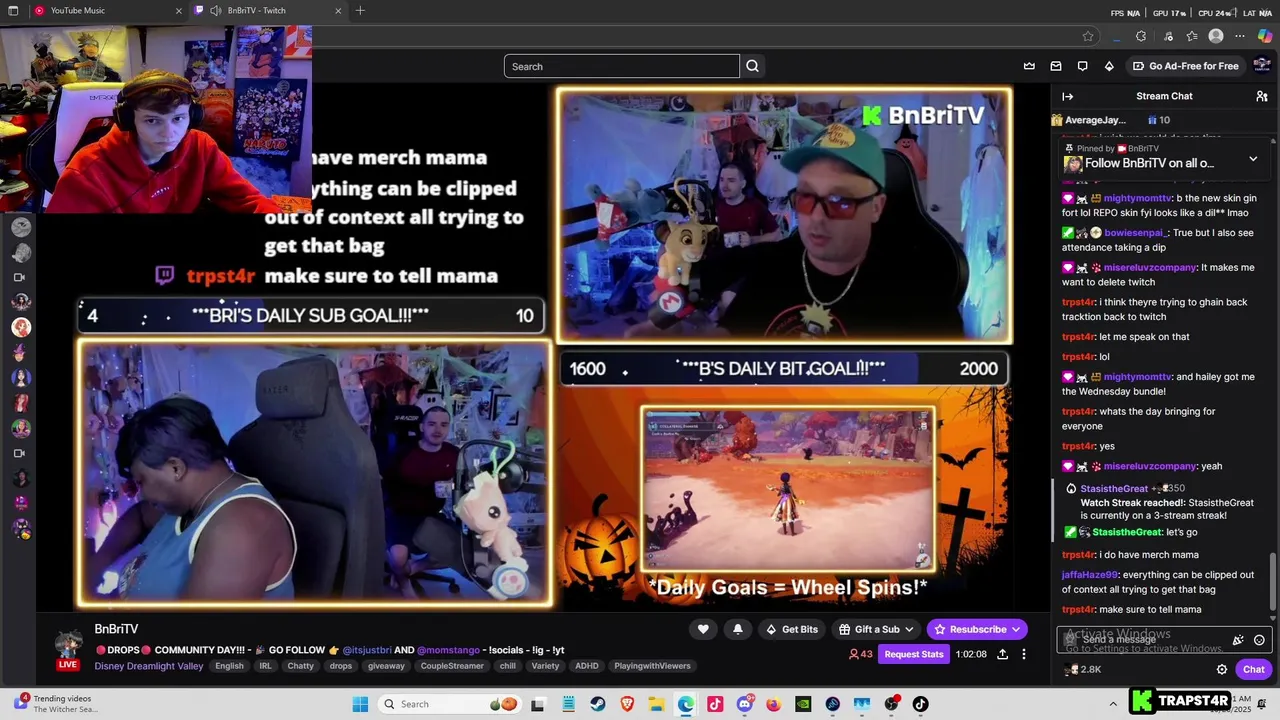This screenshot has height=720, width=1280.
Task: Click the 2.8K channel points balance
Action: [1084, 669]
